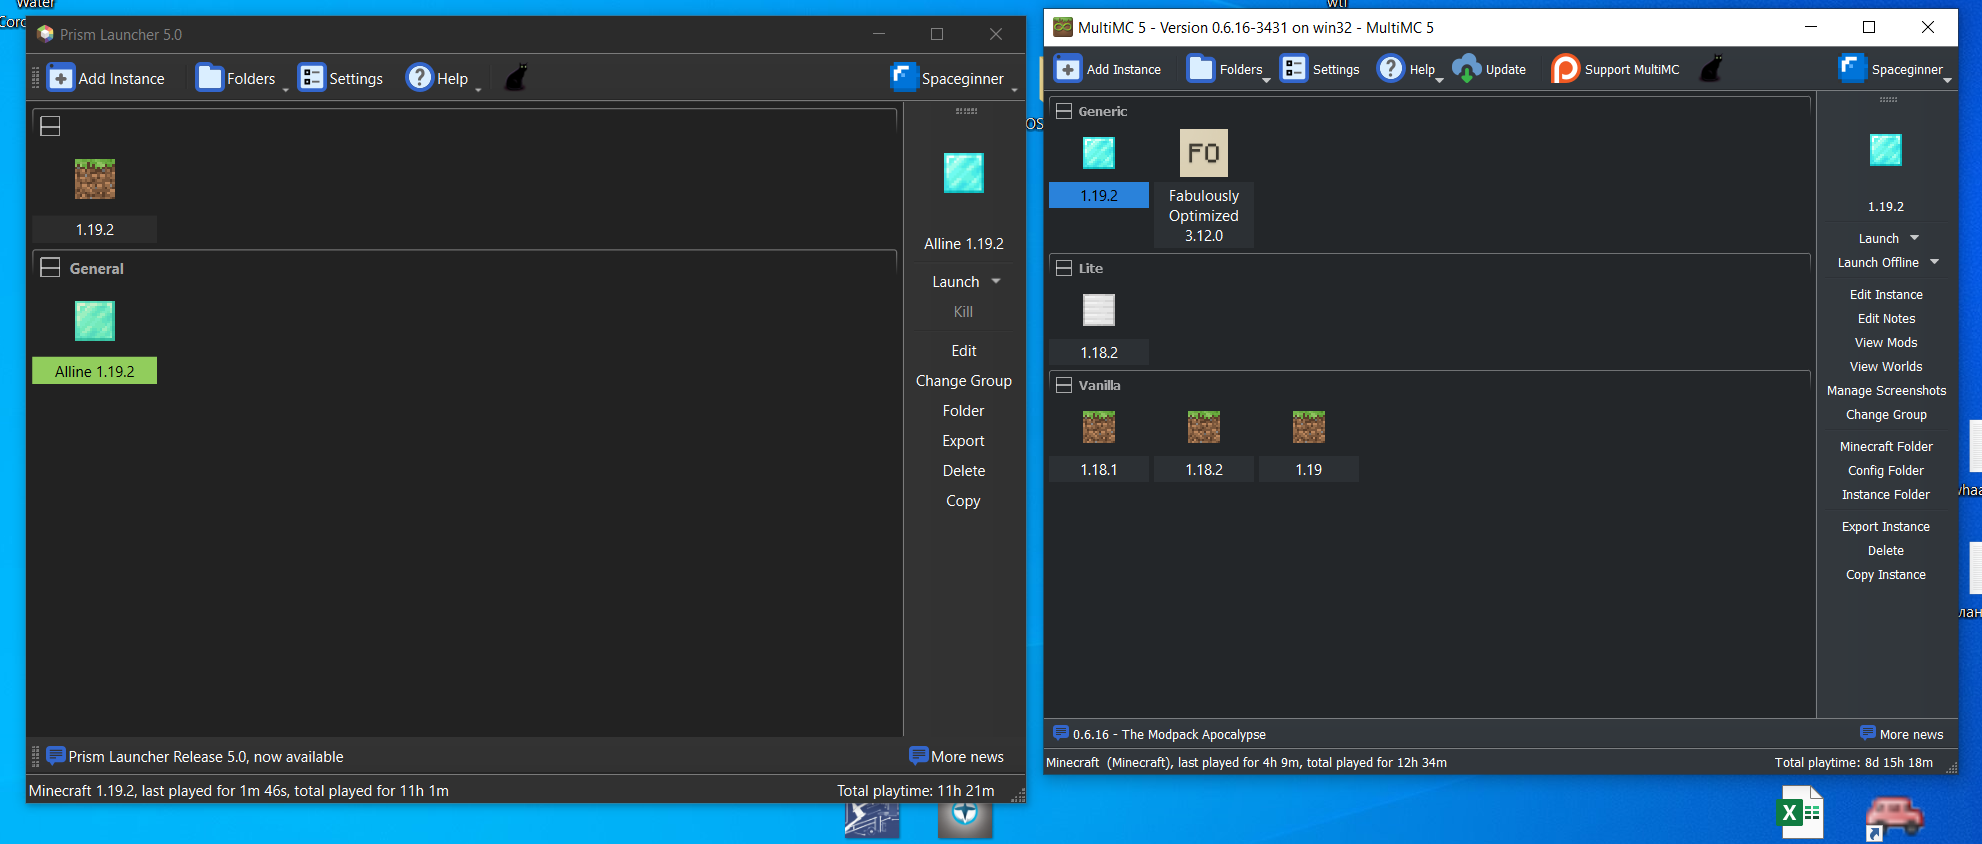This screenshot has width=1982, height=844.
Task: Launch the Alline 1.19.2 instance in Prism
Action: coord(956,282)
